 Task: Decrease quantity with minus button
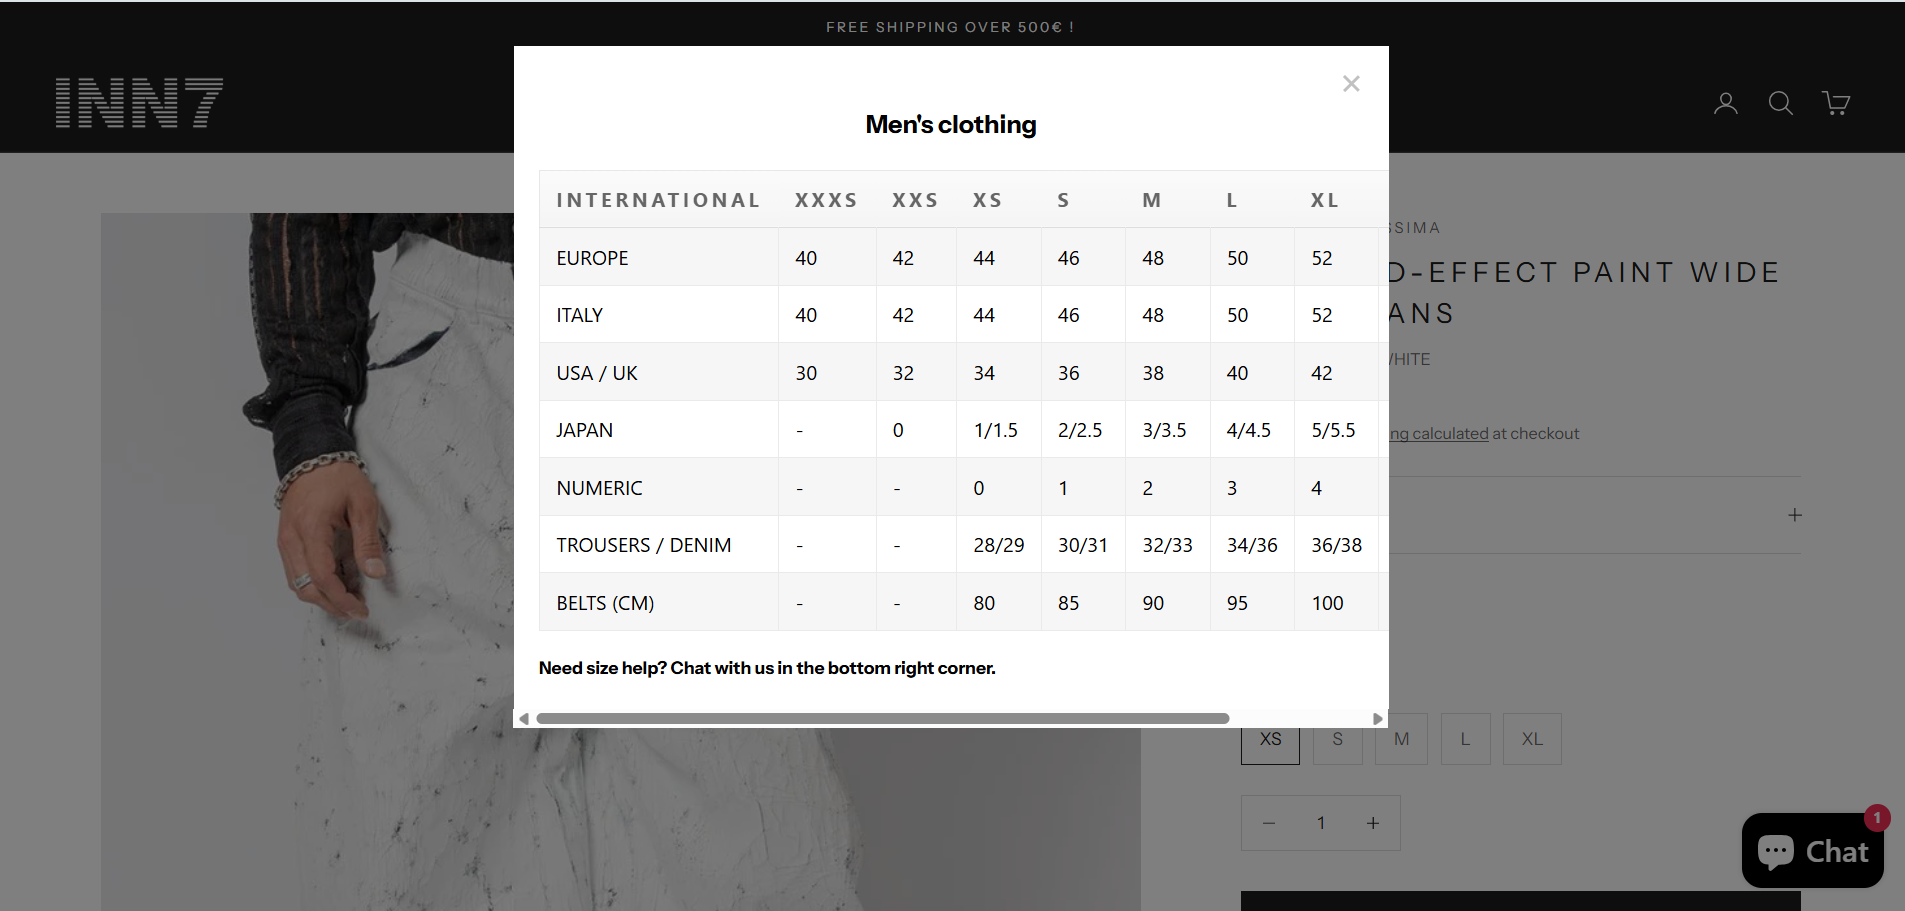pos(1269,823)
